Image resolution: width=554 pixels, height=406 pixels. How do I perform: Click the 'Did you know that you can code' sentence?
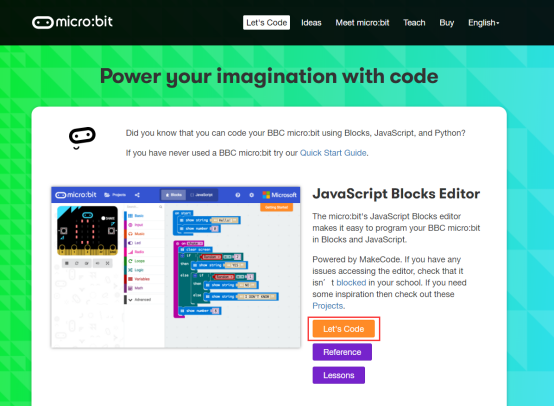pos(295,133)
